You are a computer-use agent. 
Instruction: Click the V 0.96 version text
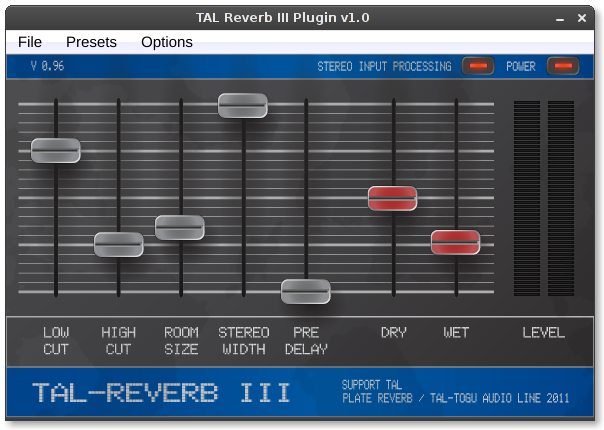pos(47,66)
